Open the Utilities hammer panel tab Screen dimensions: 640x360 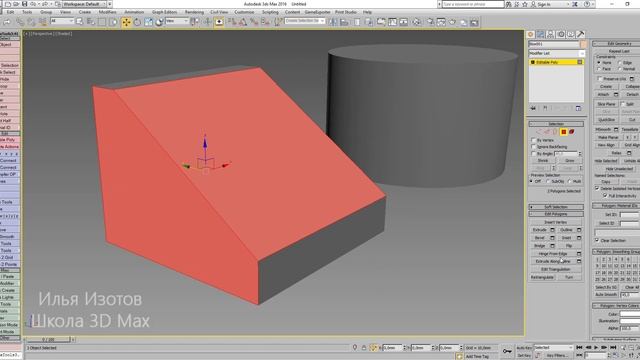tap(580, 34)
